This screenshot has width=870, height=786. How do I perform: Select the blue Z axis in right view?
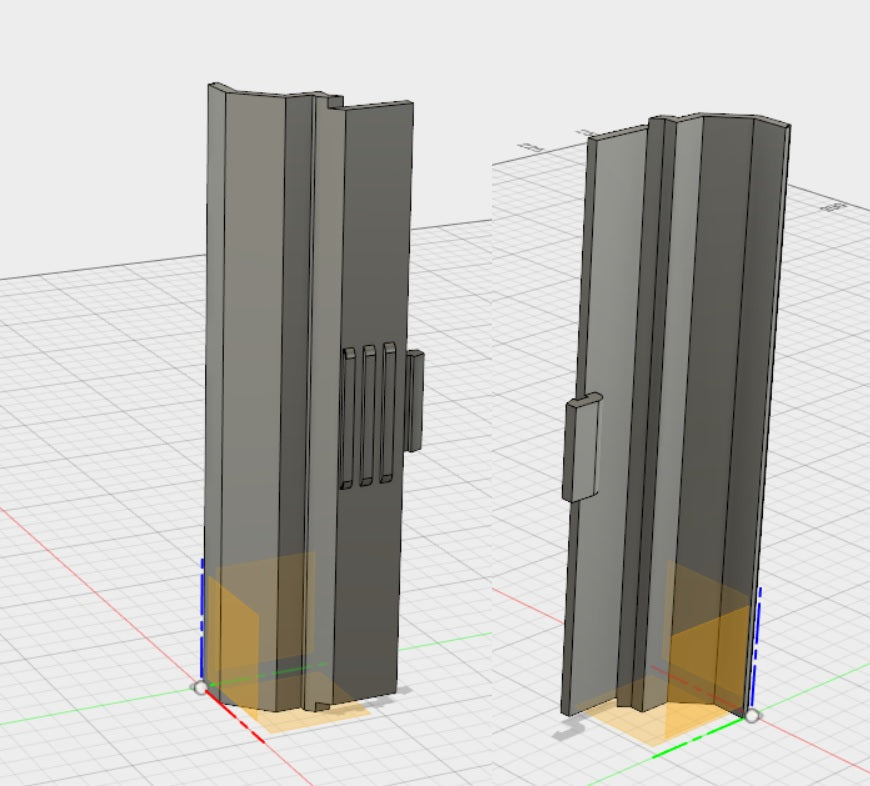coord(756,650)
